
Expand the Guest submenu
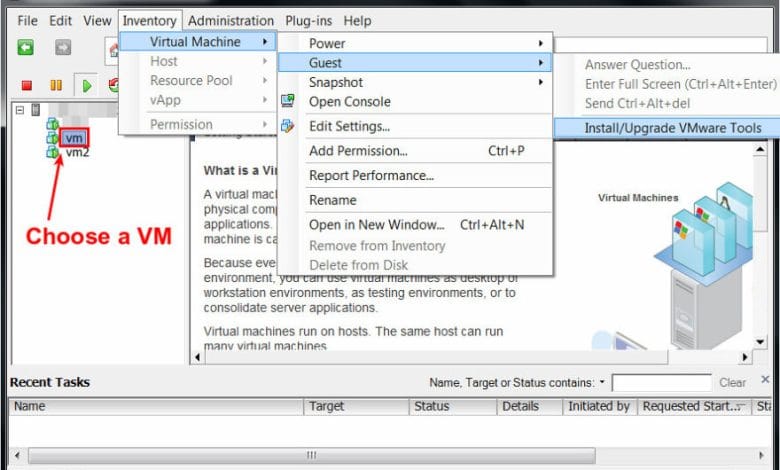[415, 63]
